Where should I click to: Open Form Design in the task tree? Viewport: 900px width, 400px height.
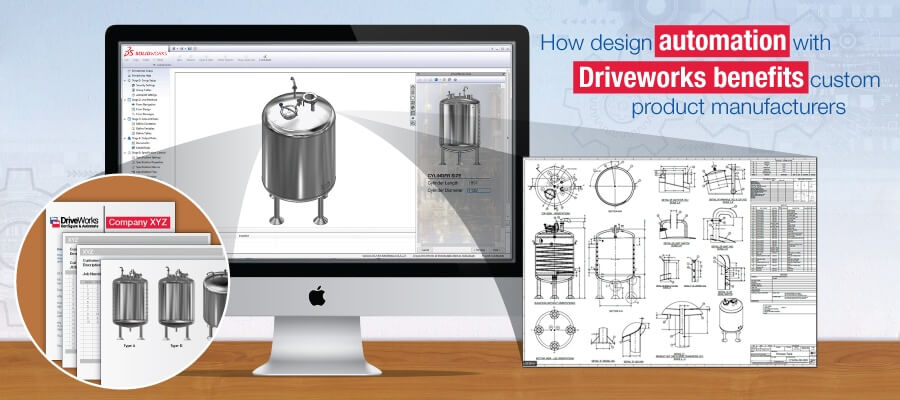[x=142, y=109]
